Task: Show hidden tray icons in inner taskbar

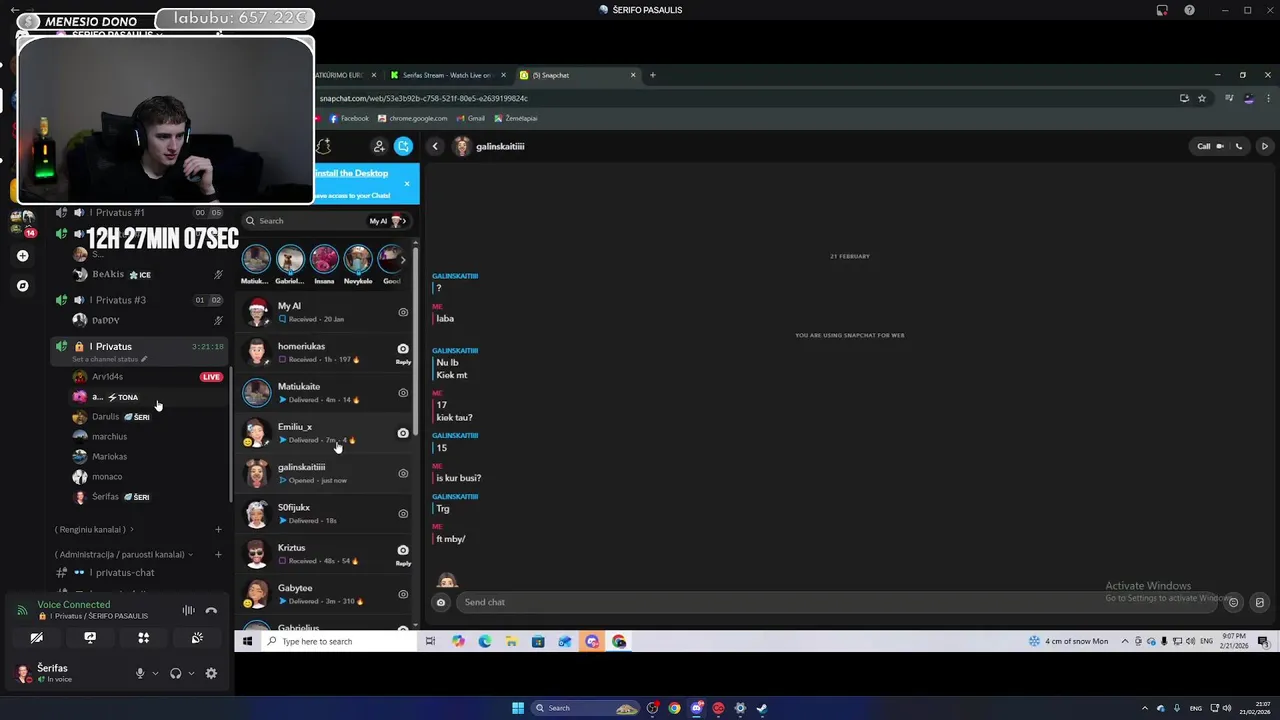Action: [1125, 641]
